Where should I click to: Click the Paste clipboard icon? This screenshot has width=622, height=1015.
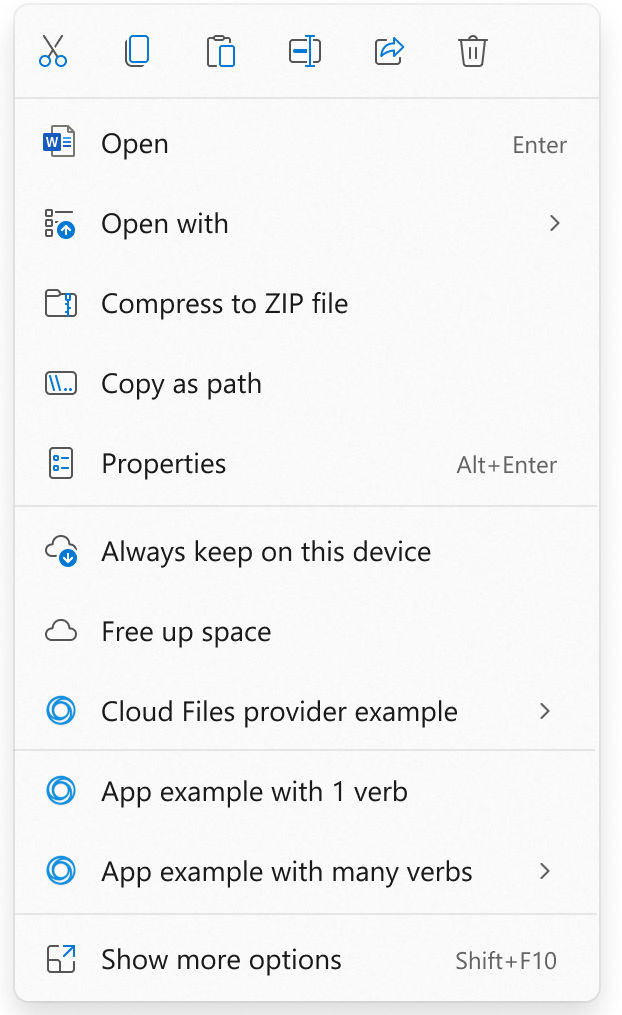[221, 51]
